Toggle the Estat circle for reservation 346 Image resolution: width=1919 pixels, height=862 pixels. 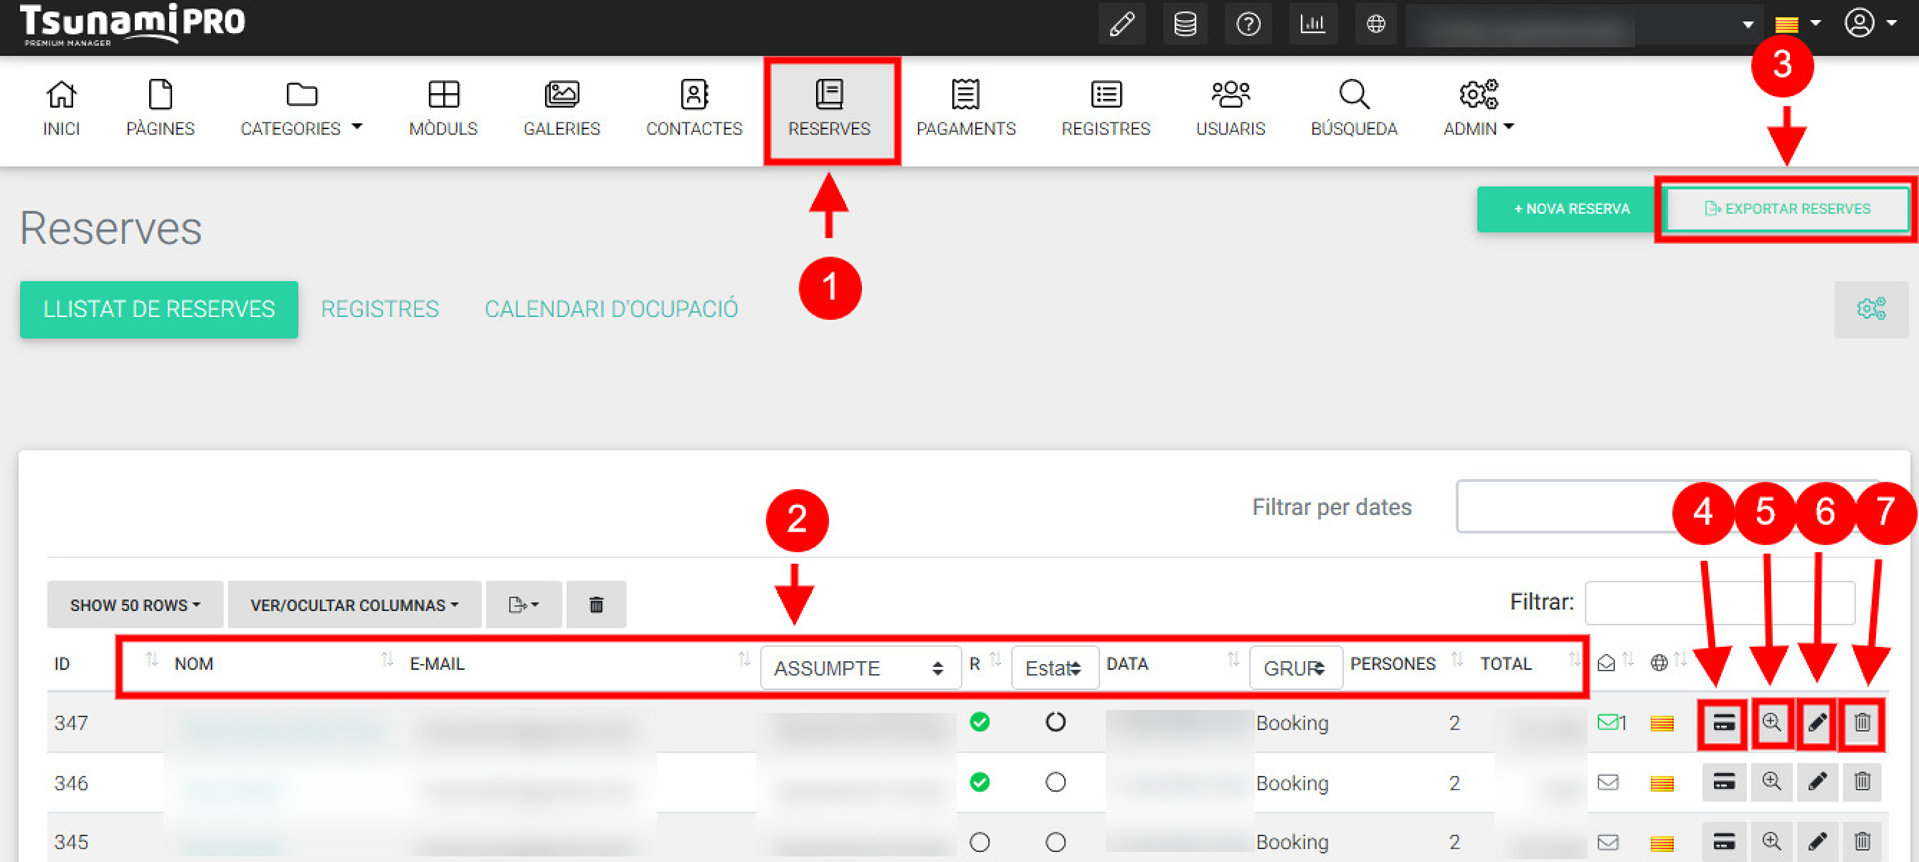[1055, 782]
